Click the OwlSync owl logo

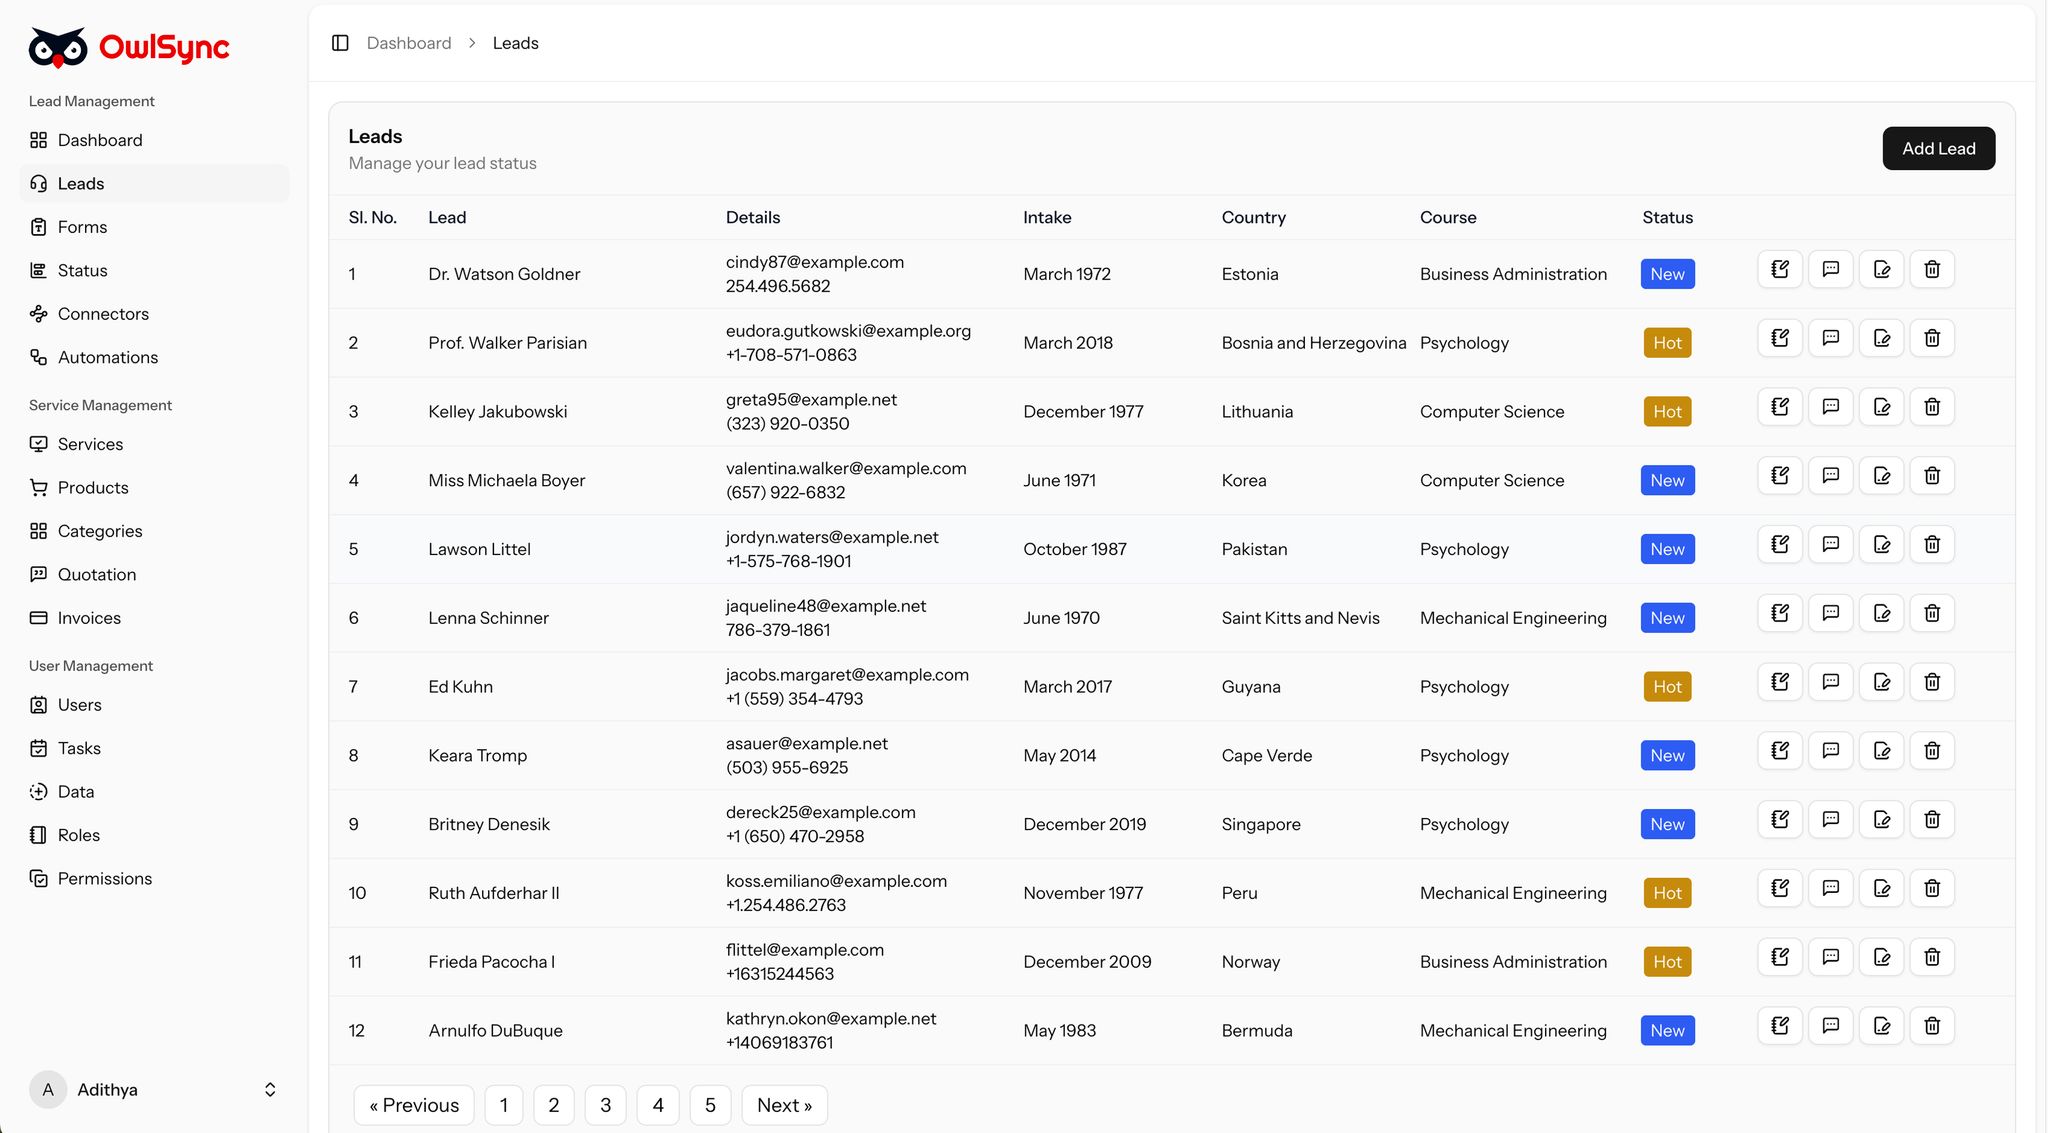(58, 47)
